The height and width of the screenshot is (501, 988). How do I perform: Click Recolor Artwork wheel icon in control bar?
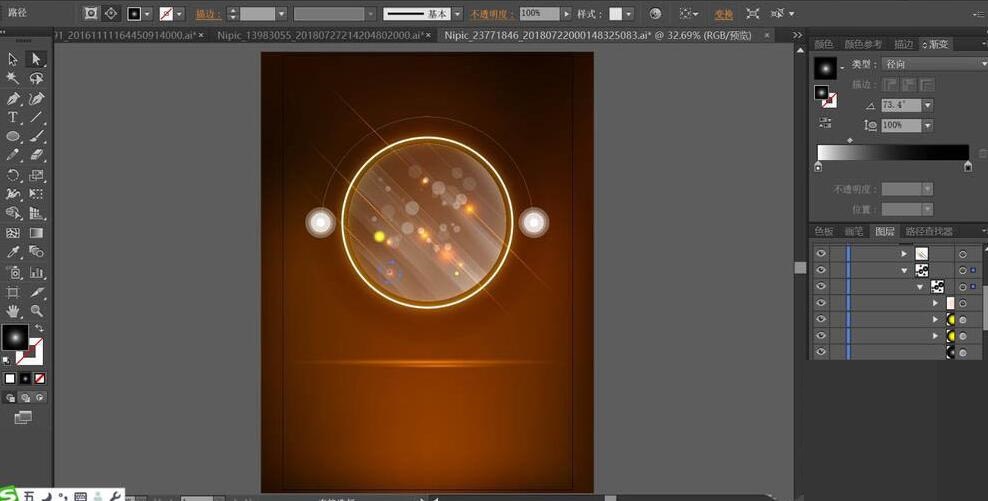[655, 13]
